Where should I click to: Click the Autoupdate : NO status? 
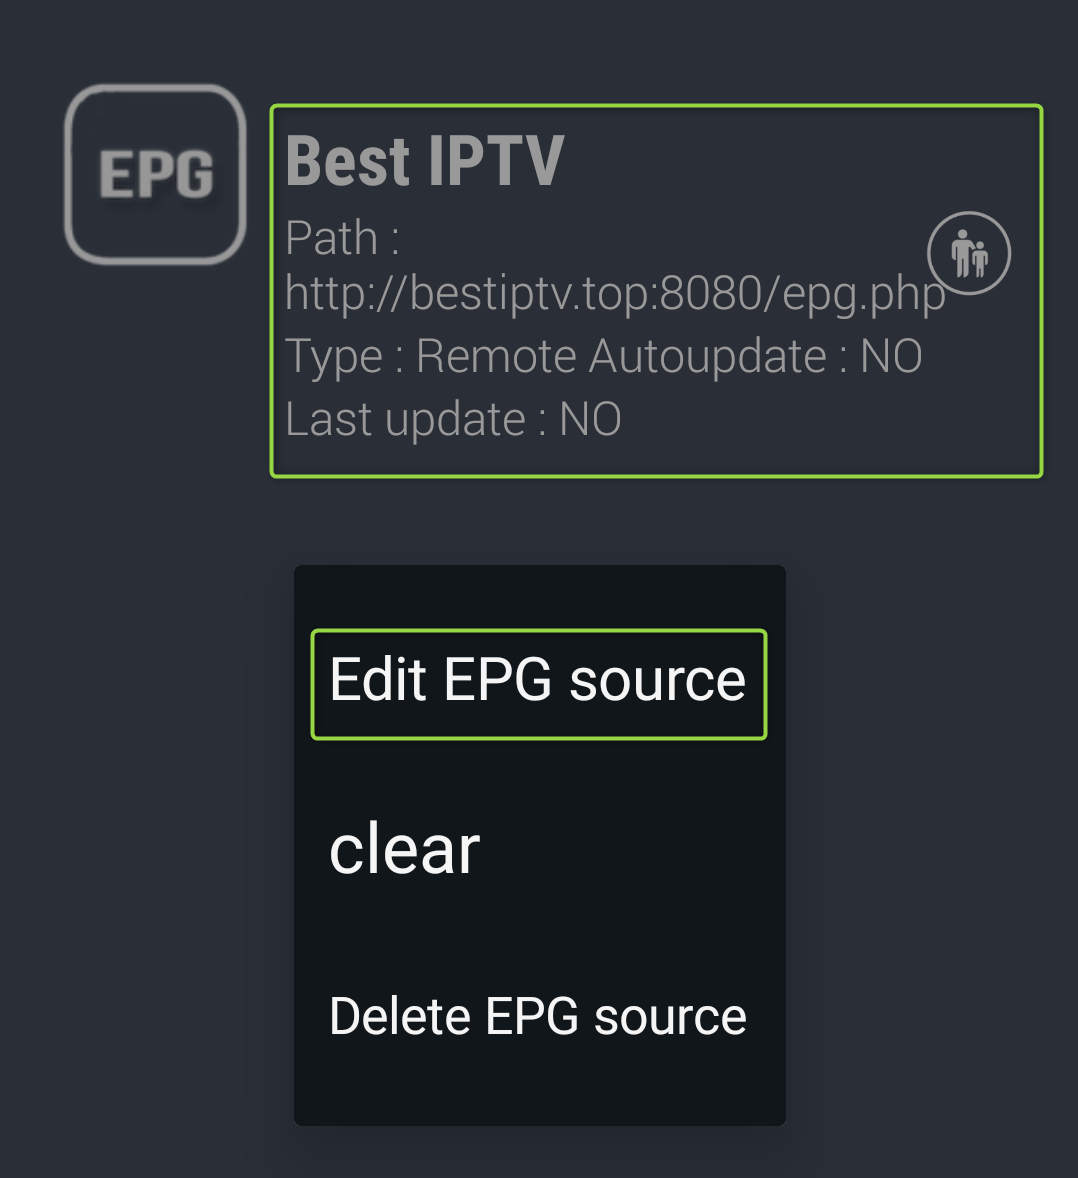[x=756, y=355]
